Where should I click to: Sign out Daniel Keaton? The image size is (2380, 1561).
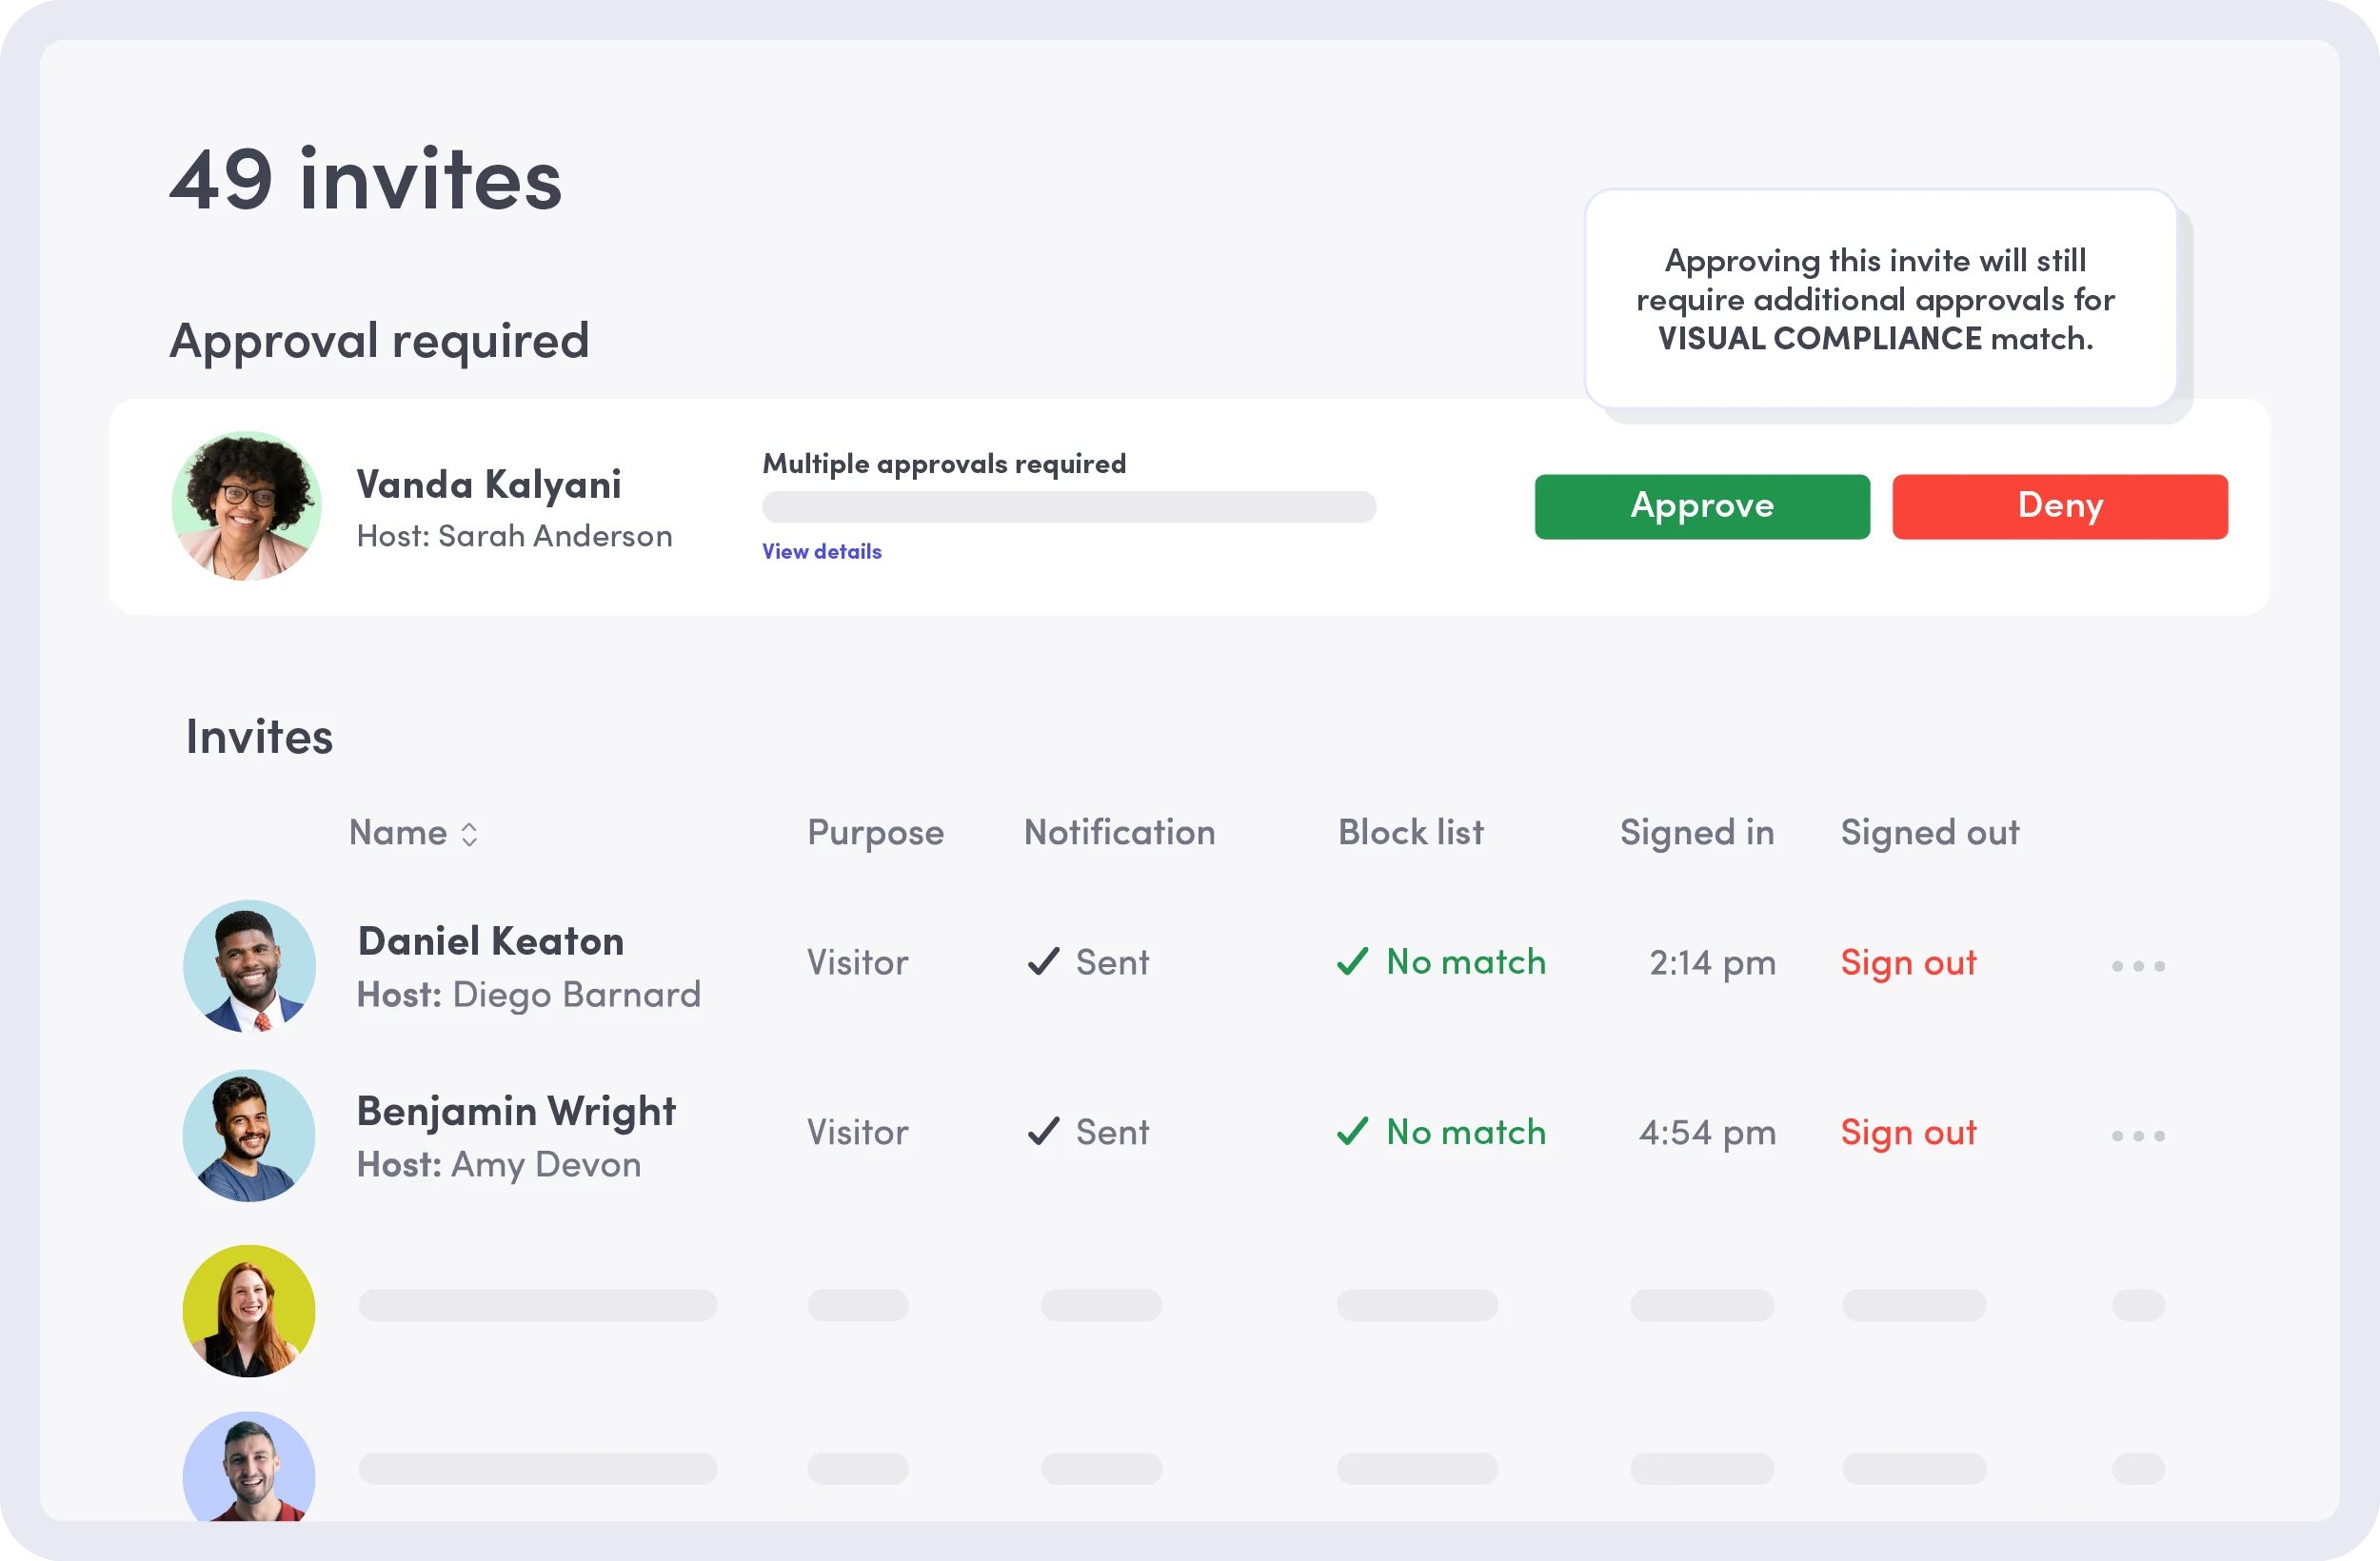pyautogui.click(x=1908, y=963)
